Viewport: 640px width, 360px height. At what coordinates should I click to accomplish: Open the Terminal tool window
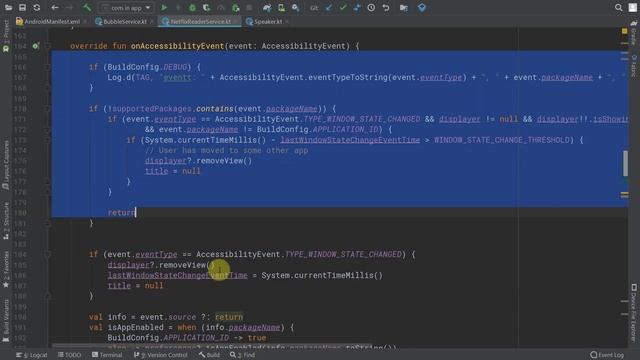pos(107,355)
